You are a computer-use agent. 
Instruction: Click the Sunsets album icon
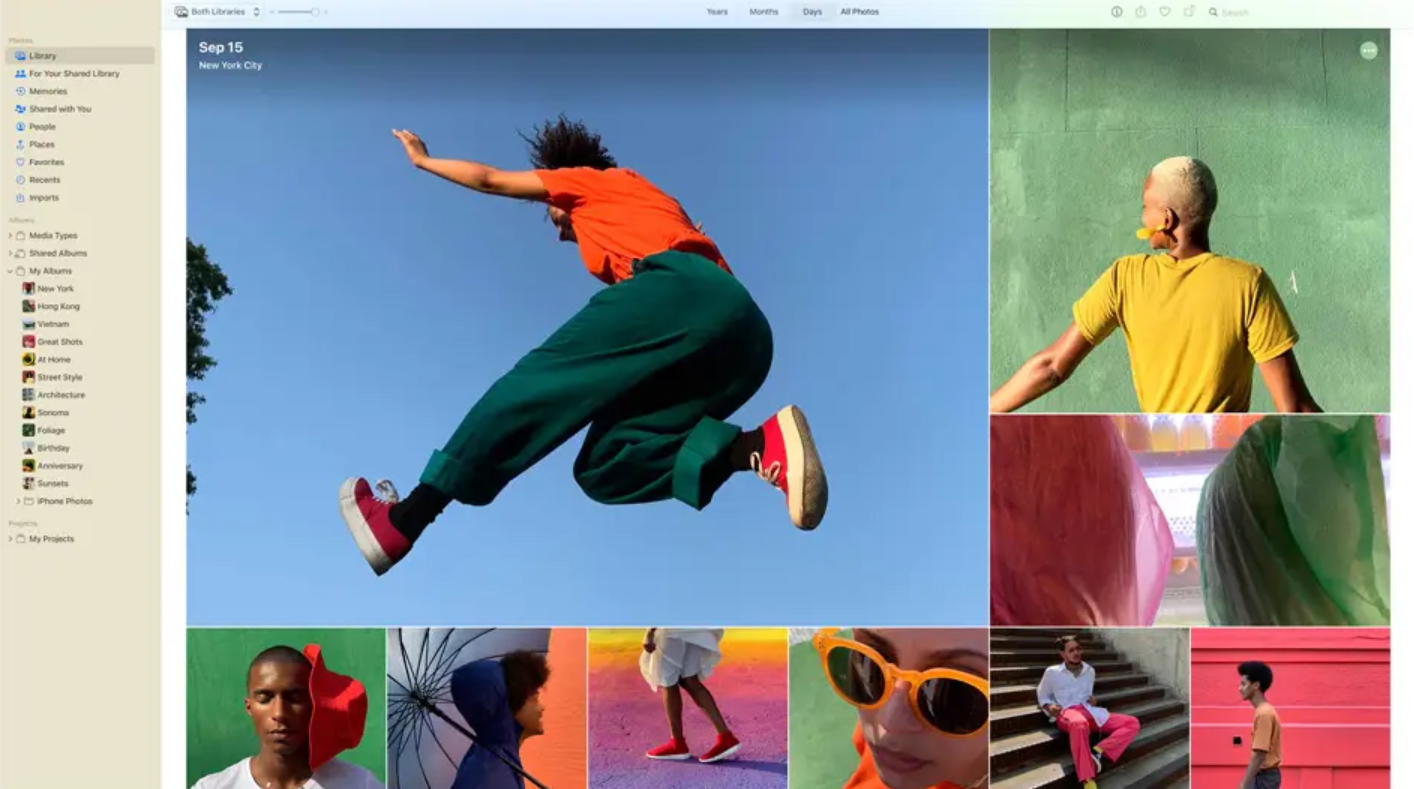click(29, 483)
